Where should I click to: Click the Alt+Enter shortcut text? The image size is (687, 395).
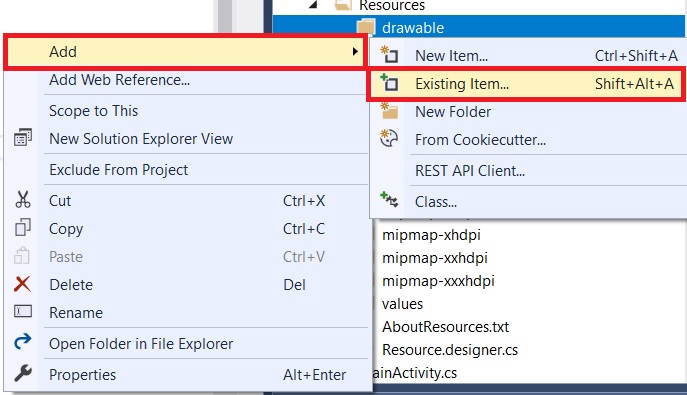click(314, 375)
